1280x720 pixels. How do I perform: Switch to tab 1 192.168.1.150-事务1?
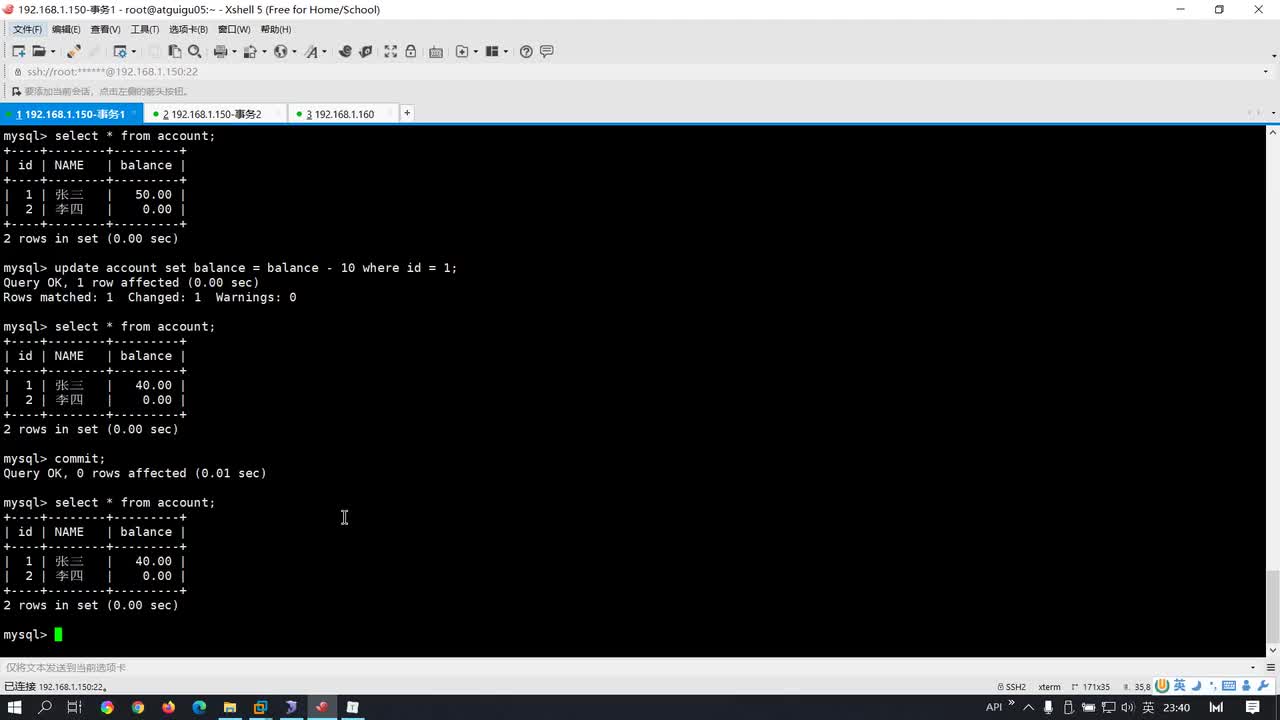(71, 114)
